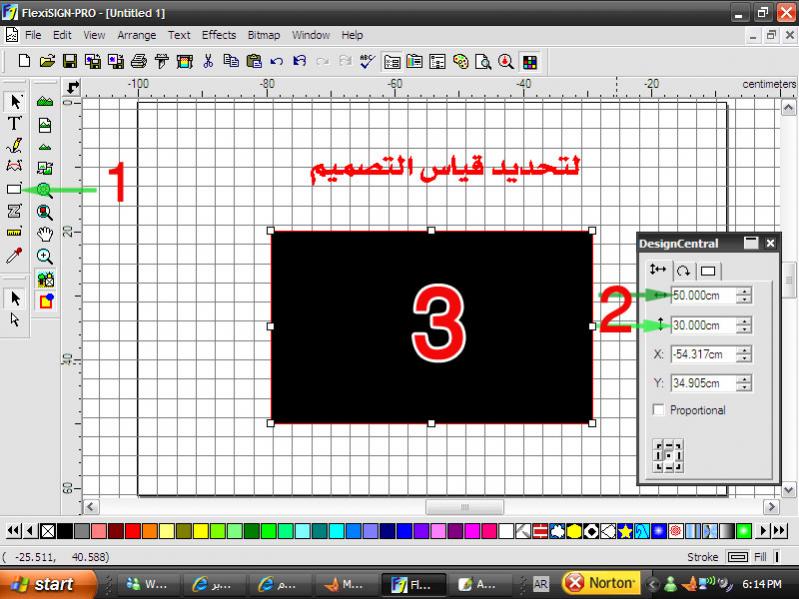Screen dimensions: 799x599
Task: Click the Print icon in toolbar
Action: click(x=139, y=61)
